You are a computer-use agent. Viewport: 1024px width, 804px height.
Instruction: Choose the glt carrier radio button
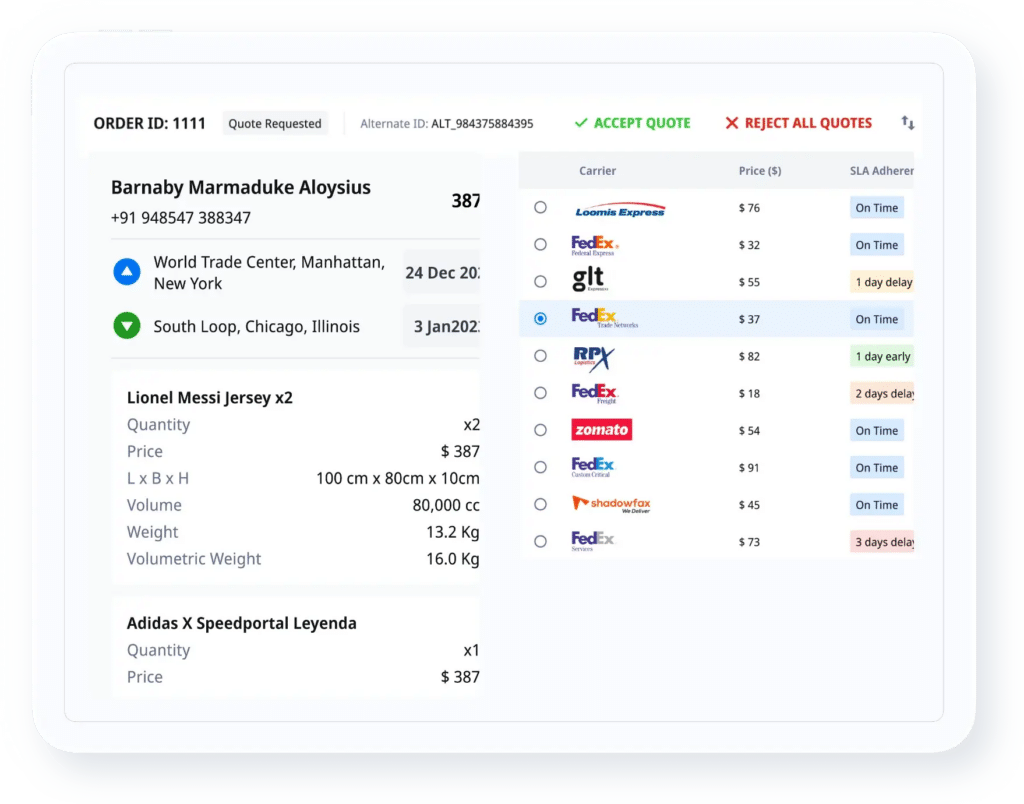click(x=540, y=281)
